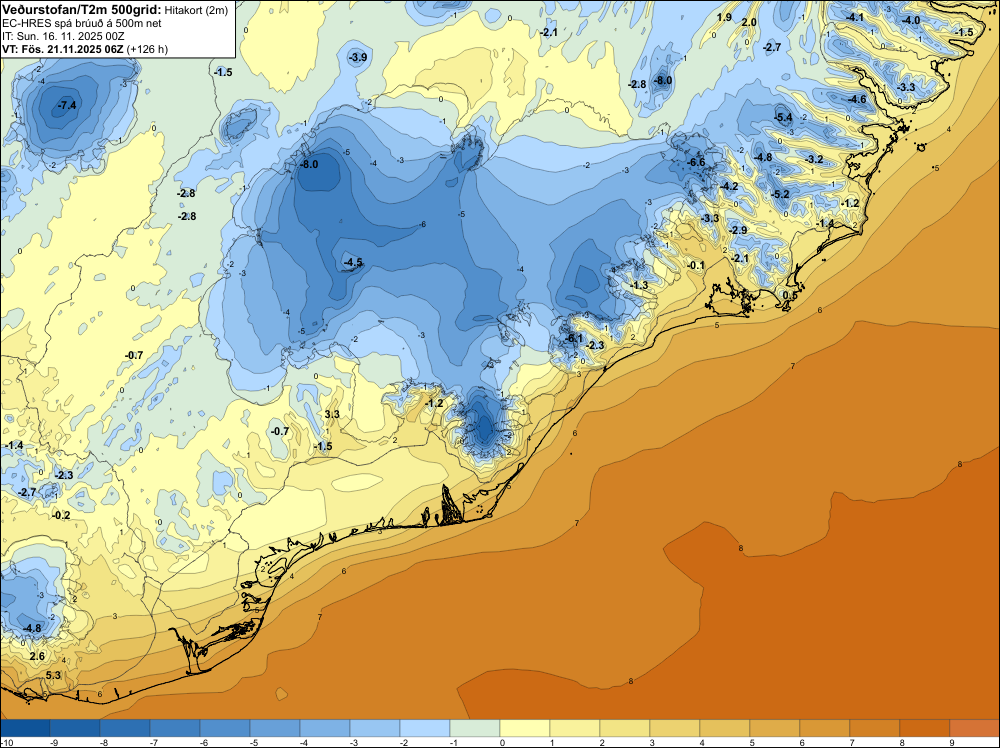The height and width of the screenshot is (748, 1000).
Task: Click the -1.3 temperature value
Action: click(x=639, y=285)
